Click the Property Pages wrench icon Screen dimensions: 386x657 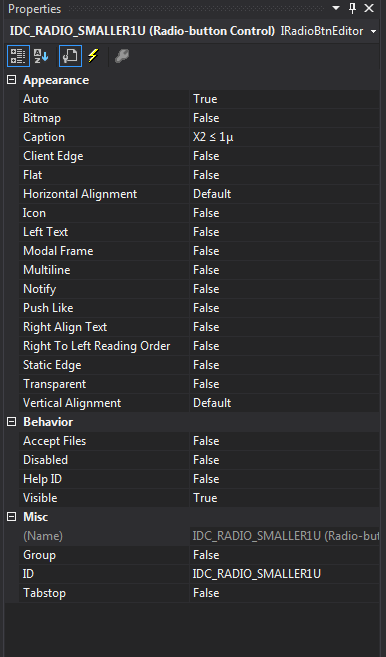(122, 56)
